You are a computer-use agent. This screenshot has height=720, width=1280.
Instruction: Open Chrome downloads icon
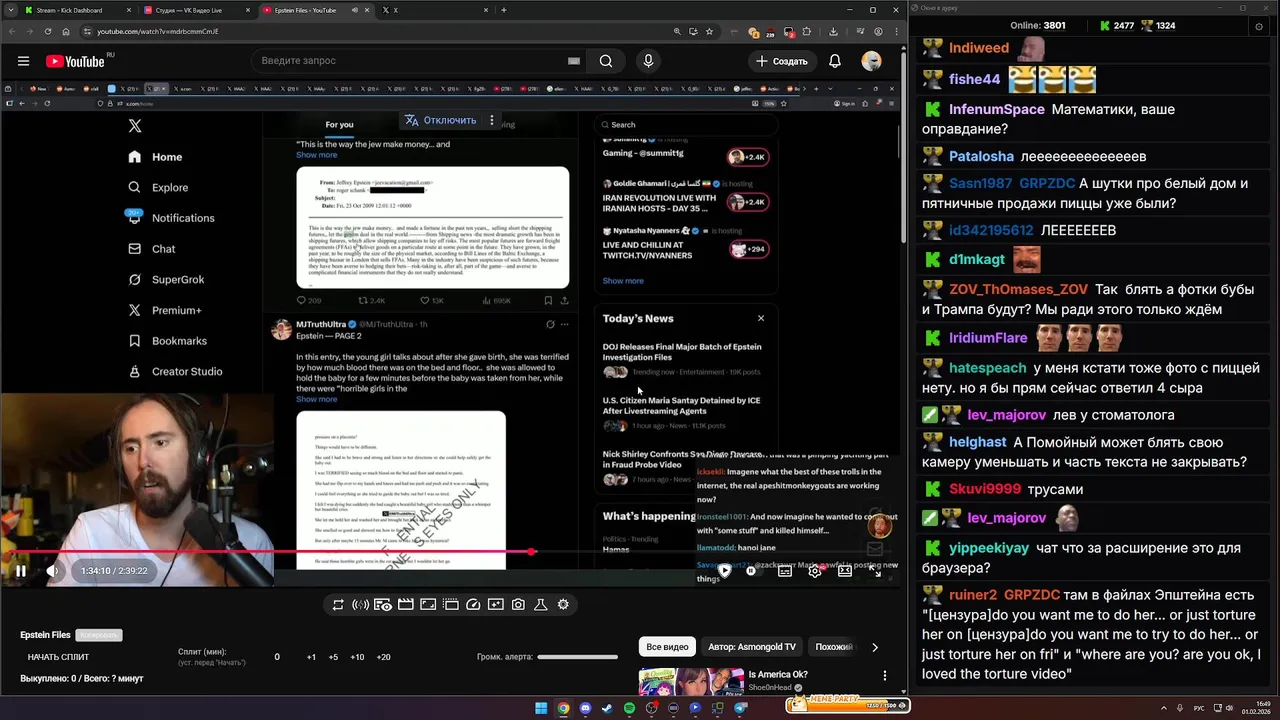click(x=834, y=31)
